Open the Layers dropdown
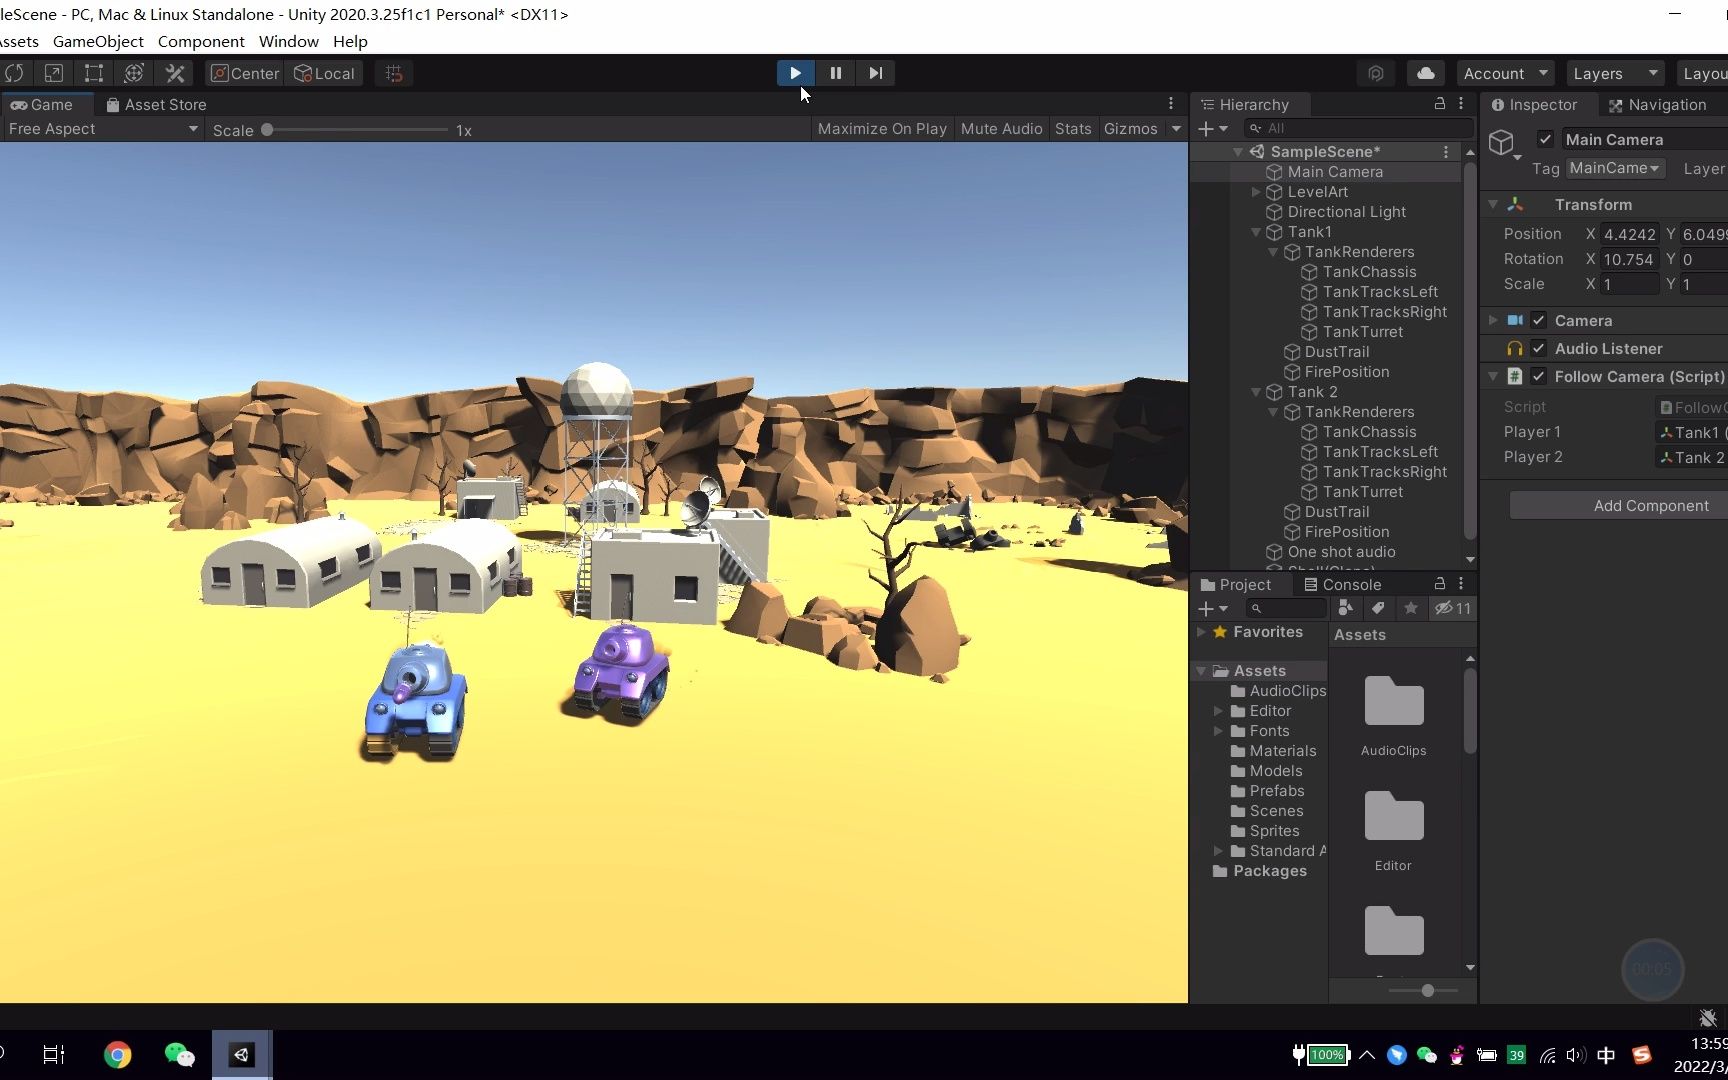The height and width of the screenshot is (1080, 1728). 1613,73
